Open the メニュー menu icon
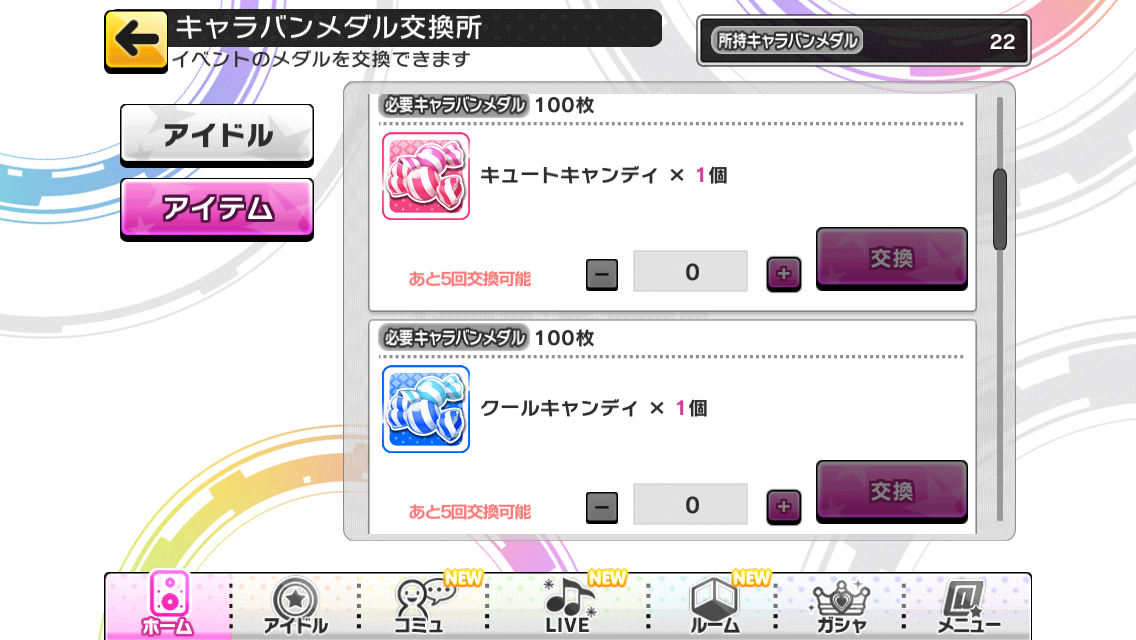This screenshot has height=640, width=1136. (969, 606)
